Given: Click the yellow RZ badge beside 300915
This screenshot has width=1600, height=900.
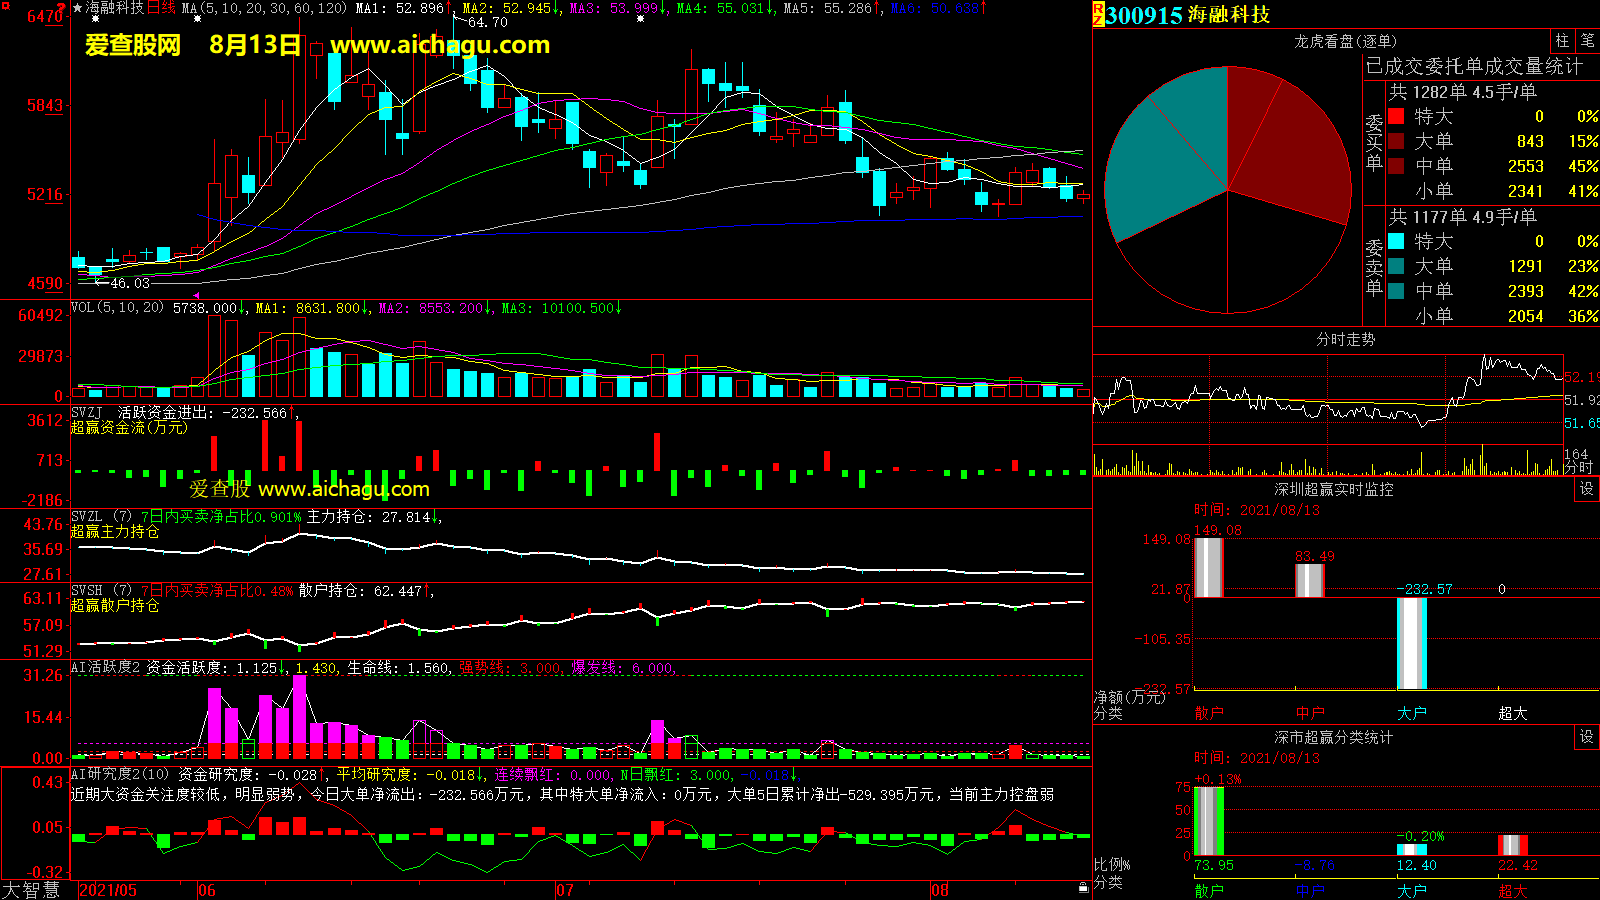Looking at the screenshot, I should [1098, 14].
